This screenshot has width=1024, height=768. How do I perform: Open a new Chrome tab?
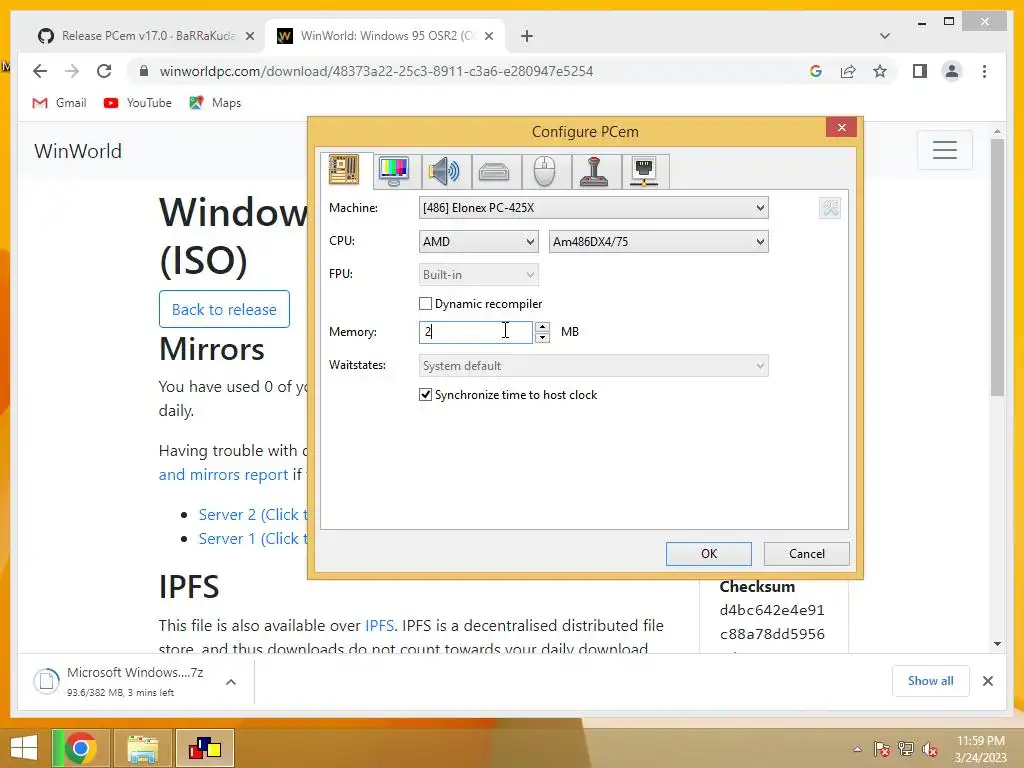(x=526, y=37)
